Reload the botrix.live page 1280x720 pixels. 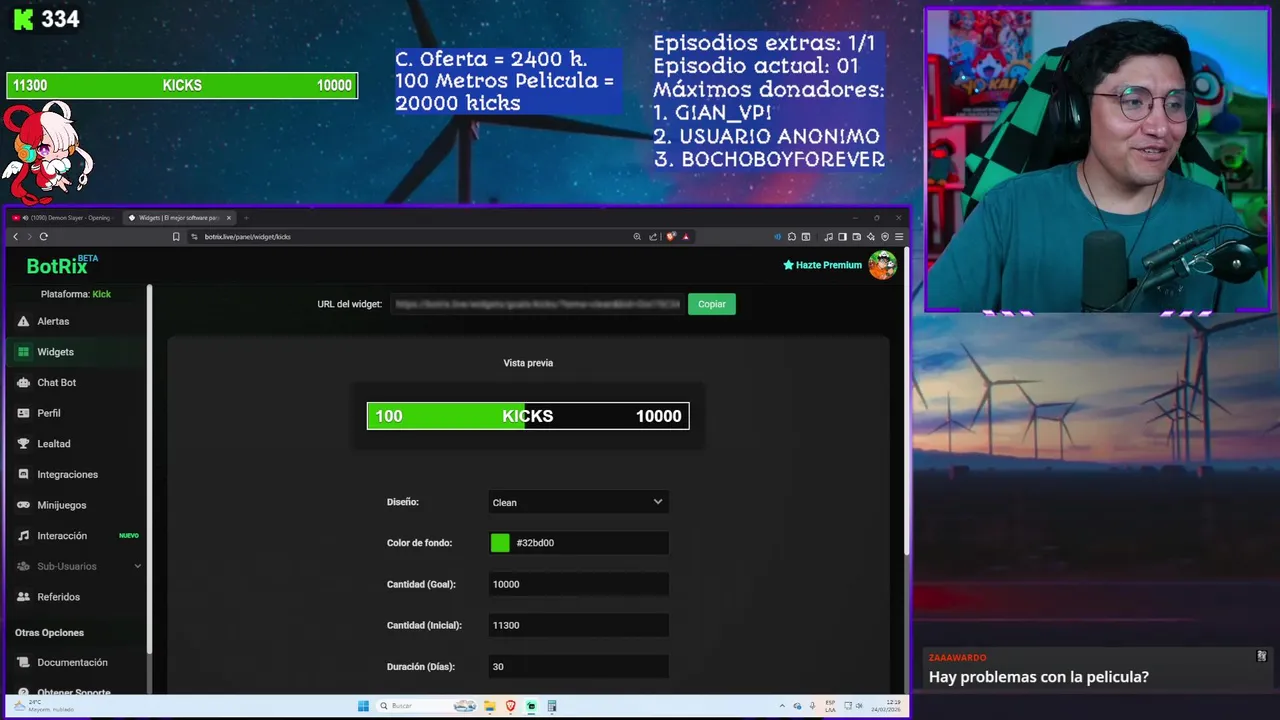click(x=43, y=237)
